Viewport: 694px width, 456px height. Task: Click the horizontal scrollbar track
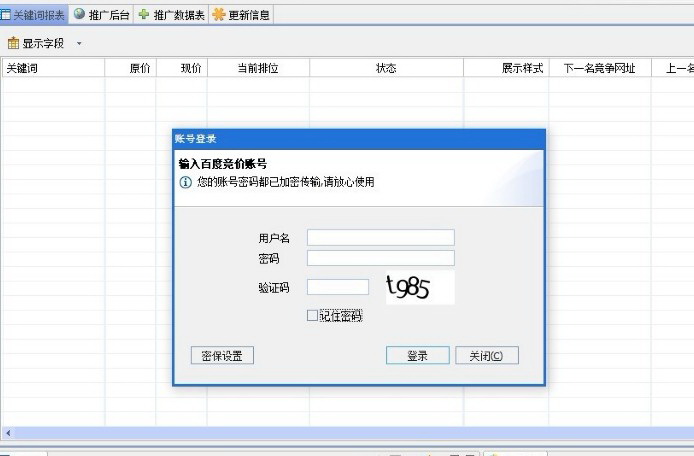pos(354,433)
